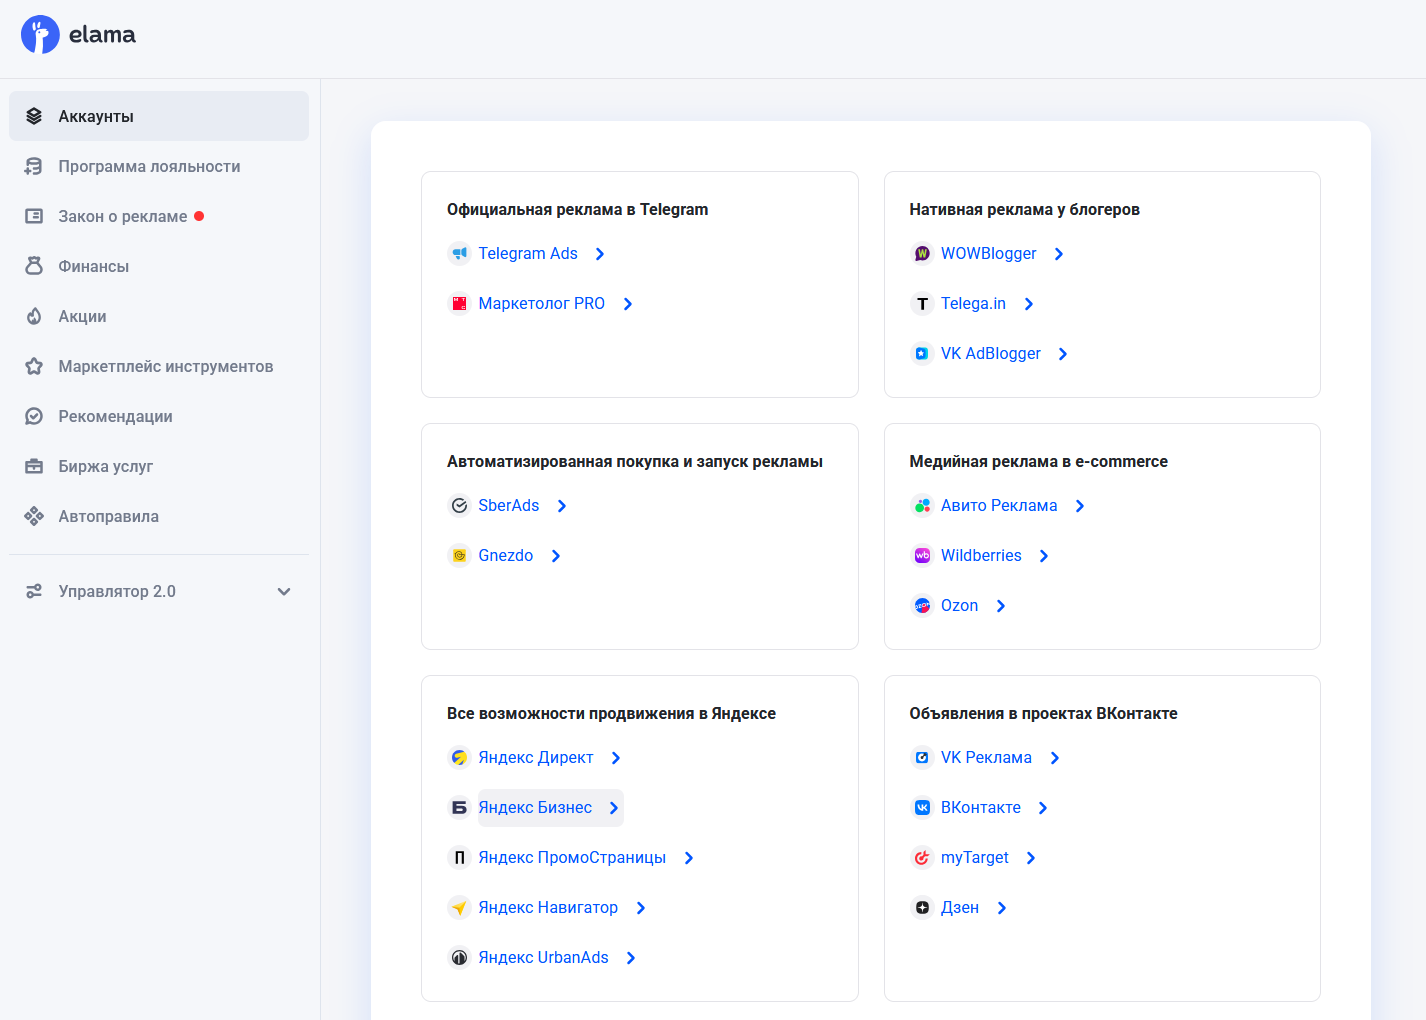Click the red notification dot by Закон о рекламе

[199, 216]
